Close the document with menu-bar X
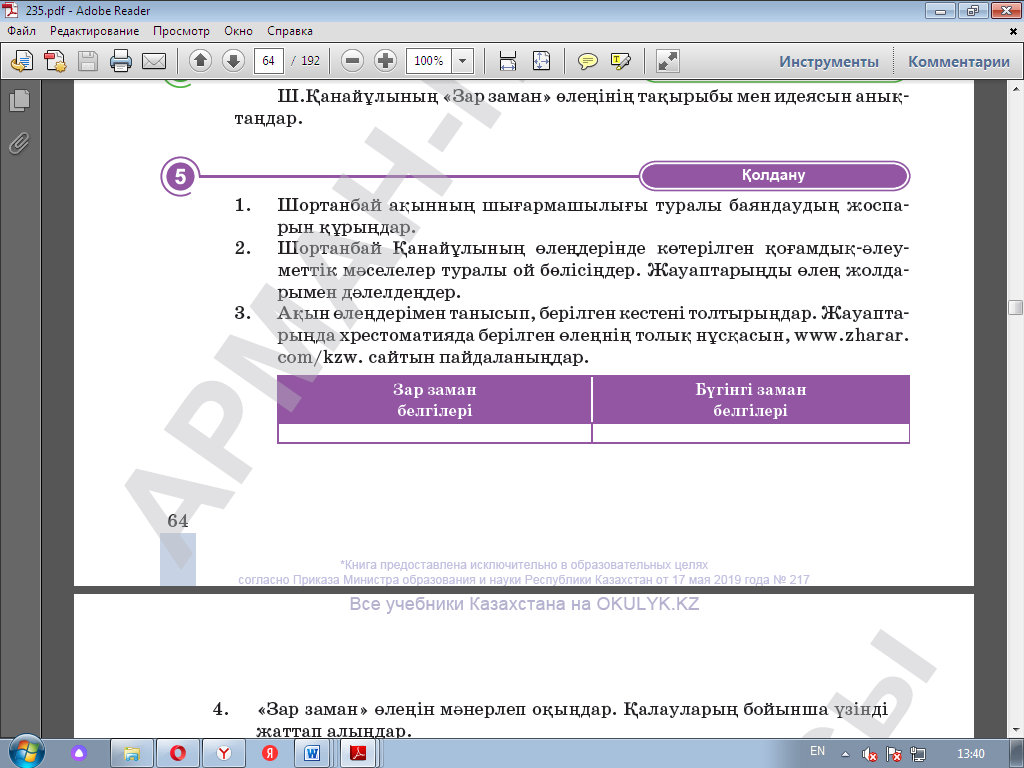 (x=1014, y=31)
